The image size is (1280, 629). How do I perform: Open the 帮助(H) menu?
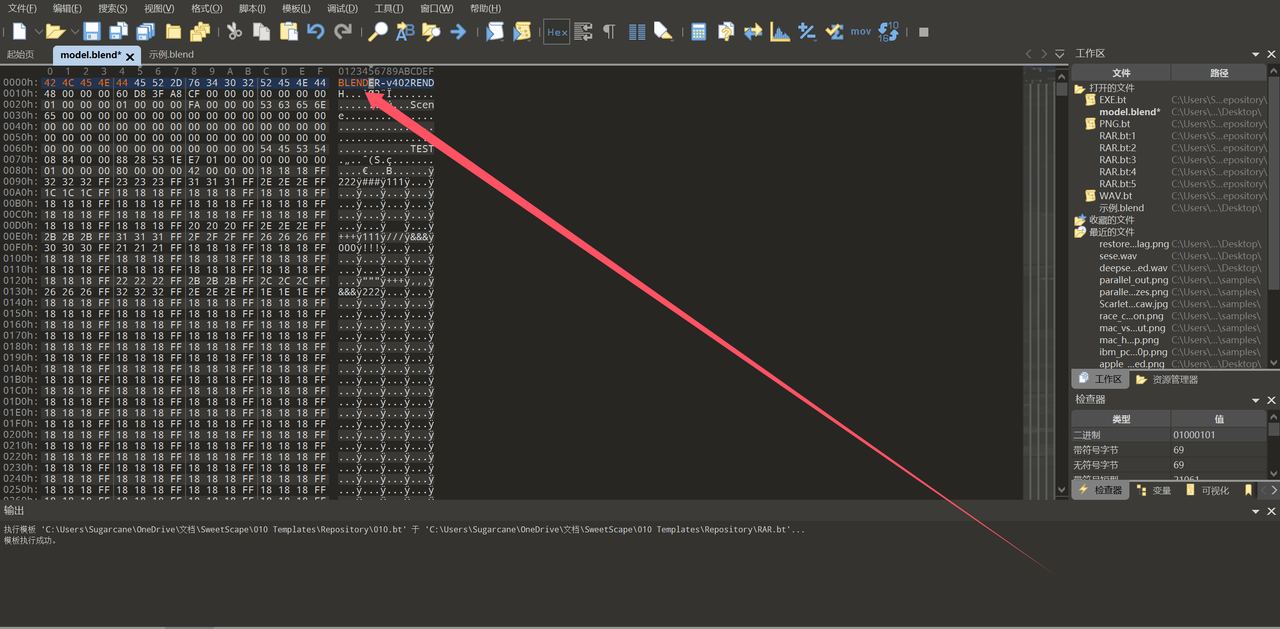point(486,8)
